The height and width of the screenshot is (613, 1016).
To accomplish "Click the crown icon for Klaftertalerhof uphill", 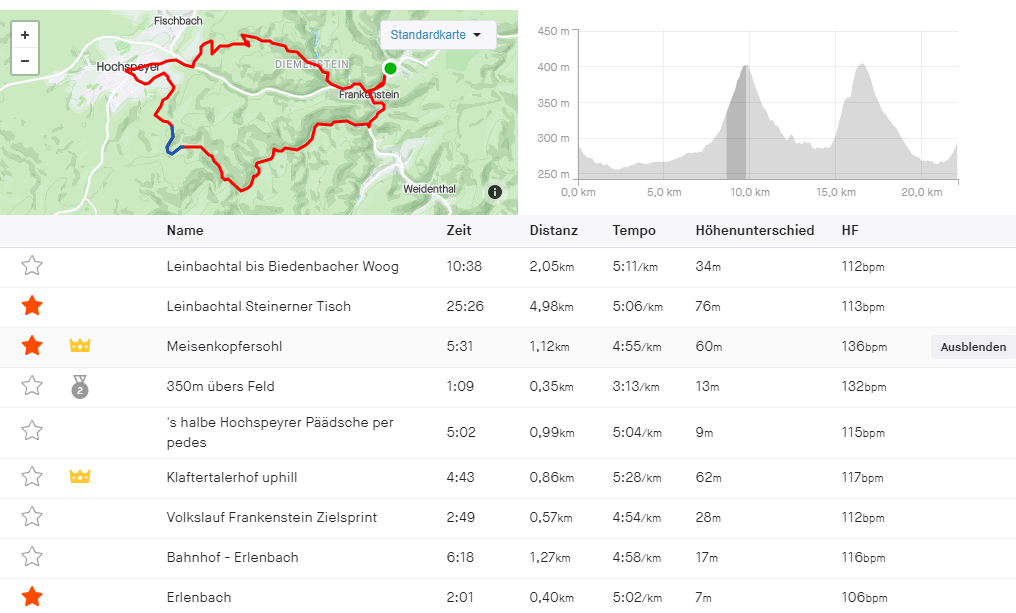I will (x=80, y=477).
